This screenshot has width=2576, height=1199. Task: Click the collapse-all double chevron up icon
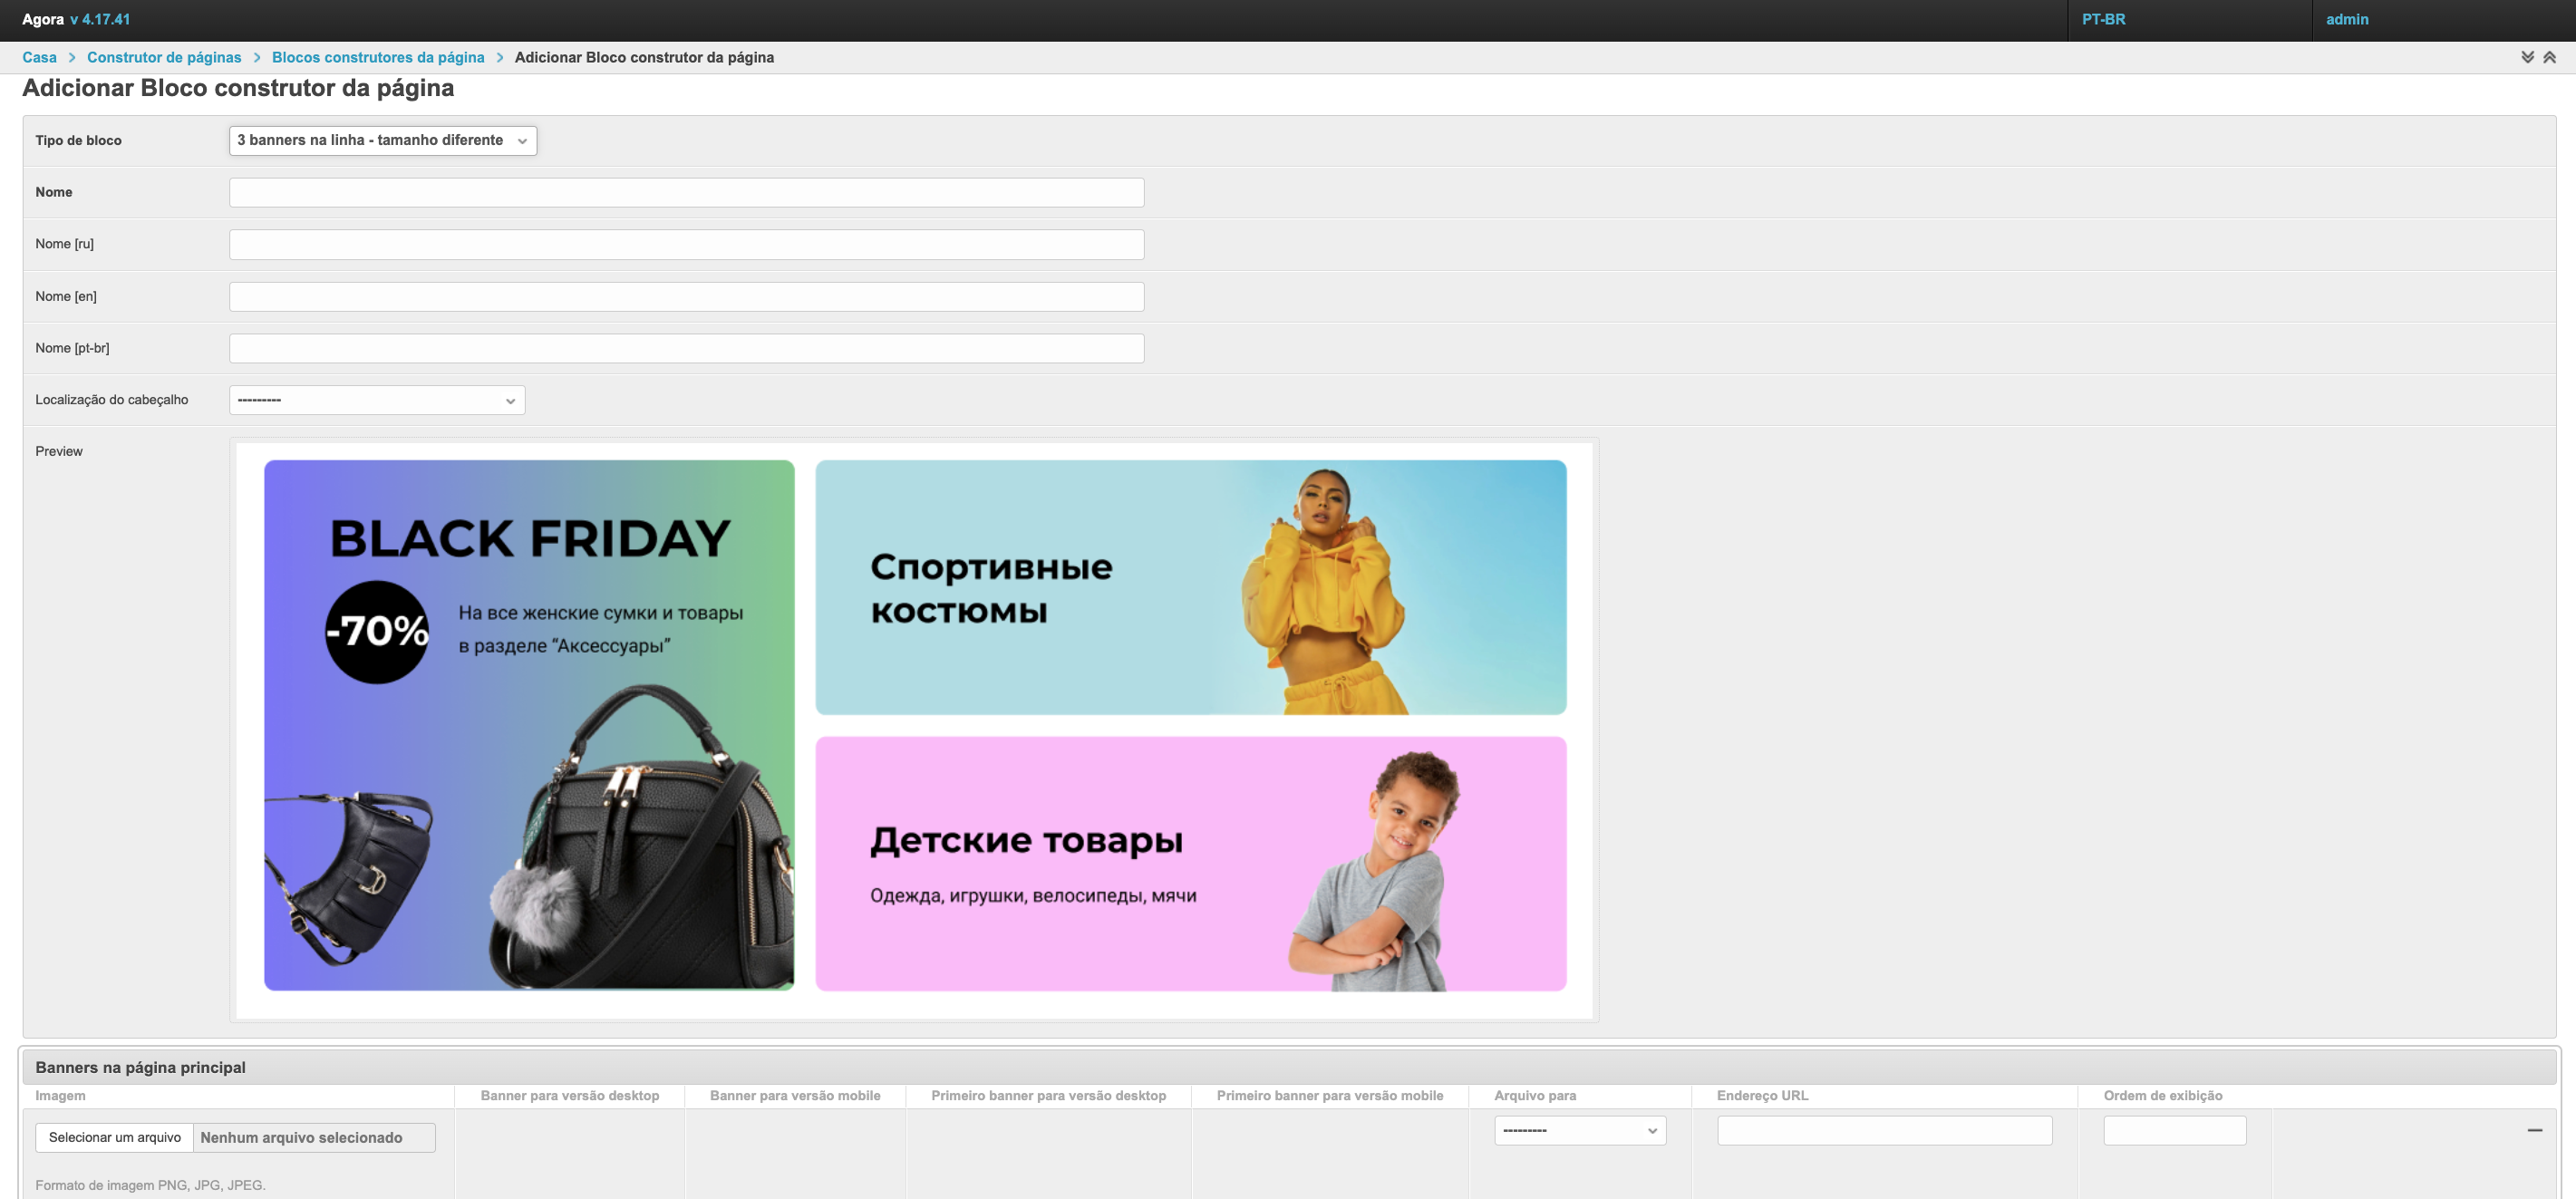2549,57
